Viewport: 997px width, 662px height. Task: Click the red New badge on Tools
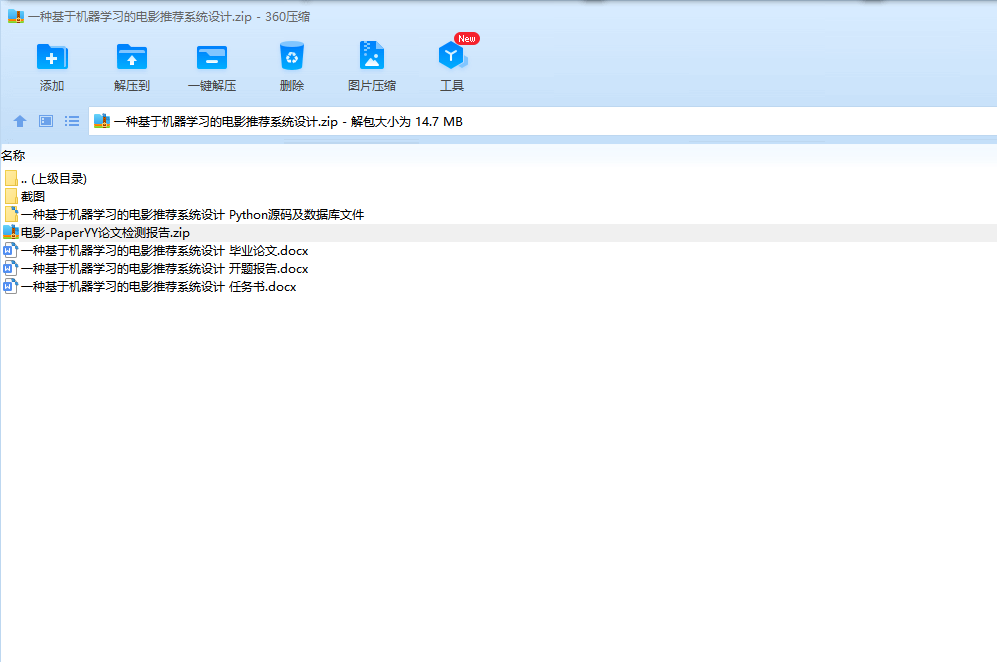467,39
